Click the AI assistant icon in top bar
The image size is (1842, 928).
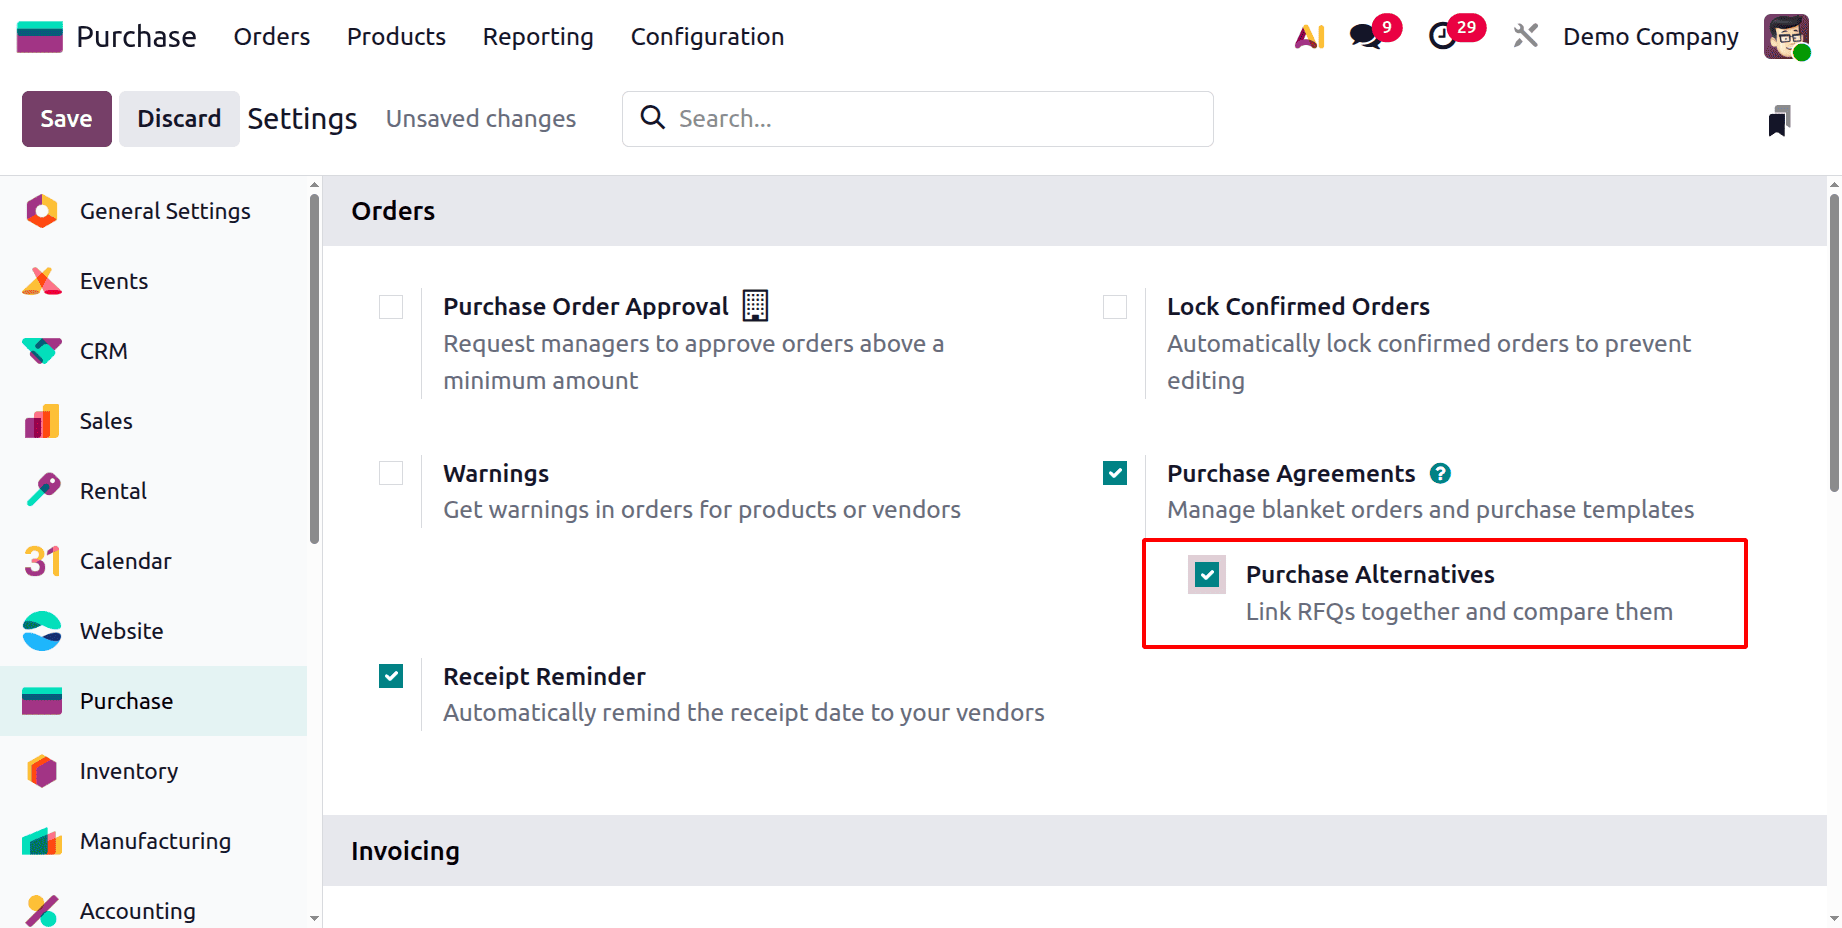tap(1309, 36)
